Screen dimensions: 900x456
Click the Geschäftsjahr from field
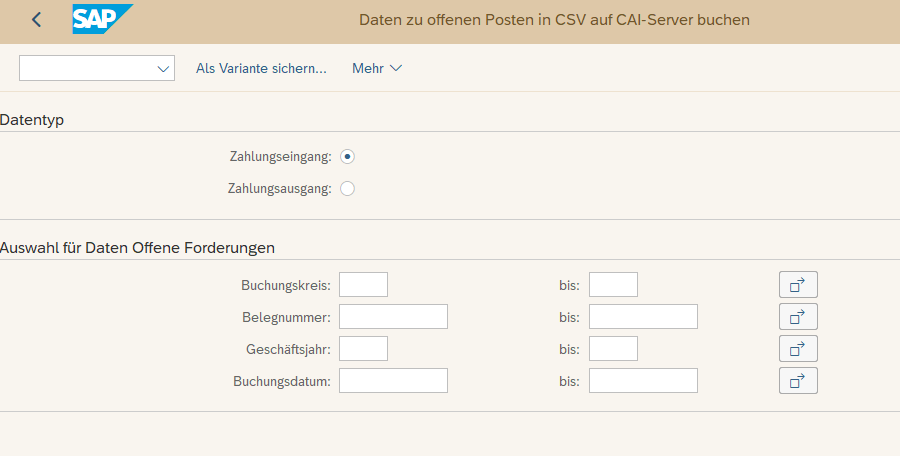tap(363, 349)
